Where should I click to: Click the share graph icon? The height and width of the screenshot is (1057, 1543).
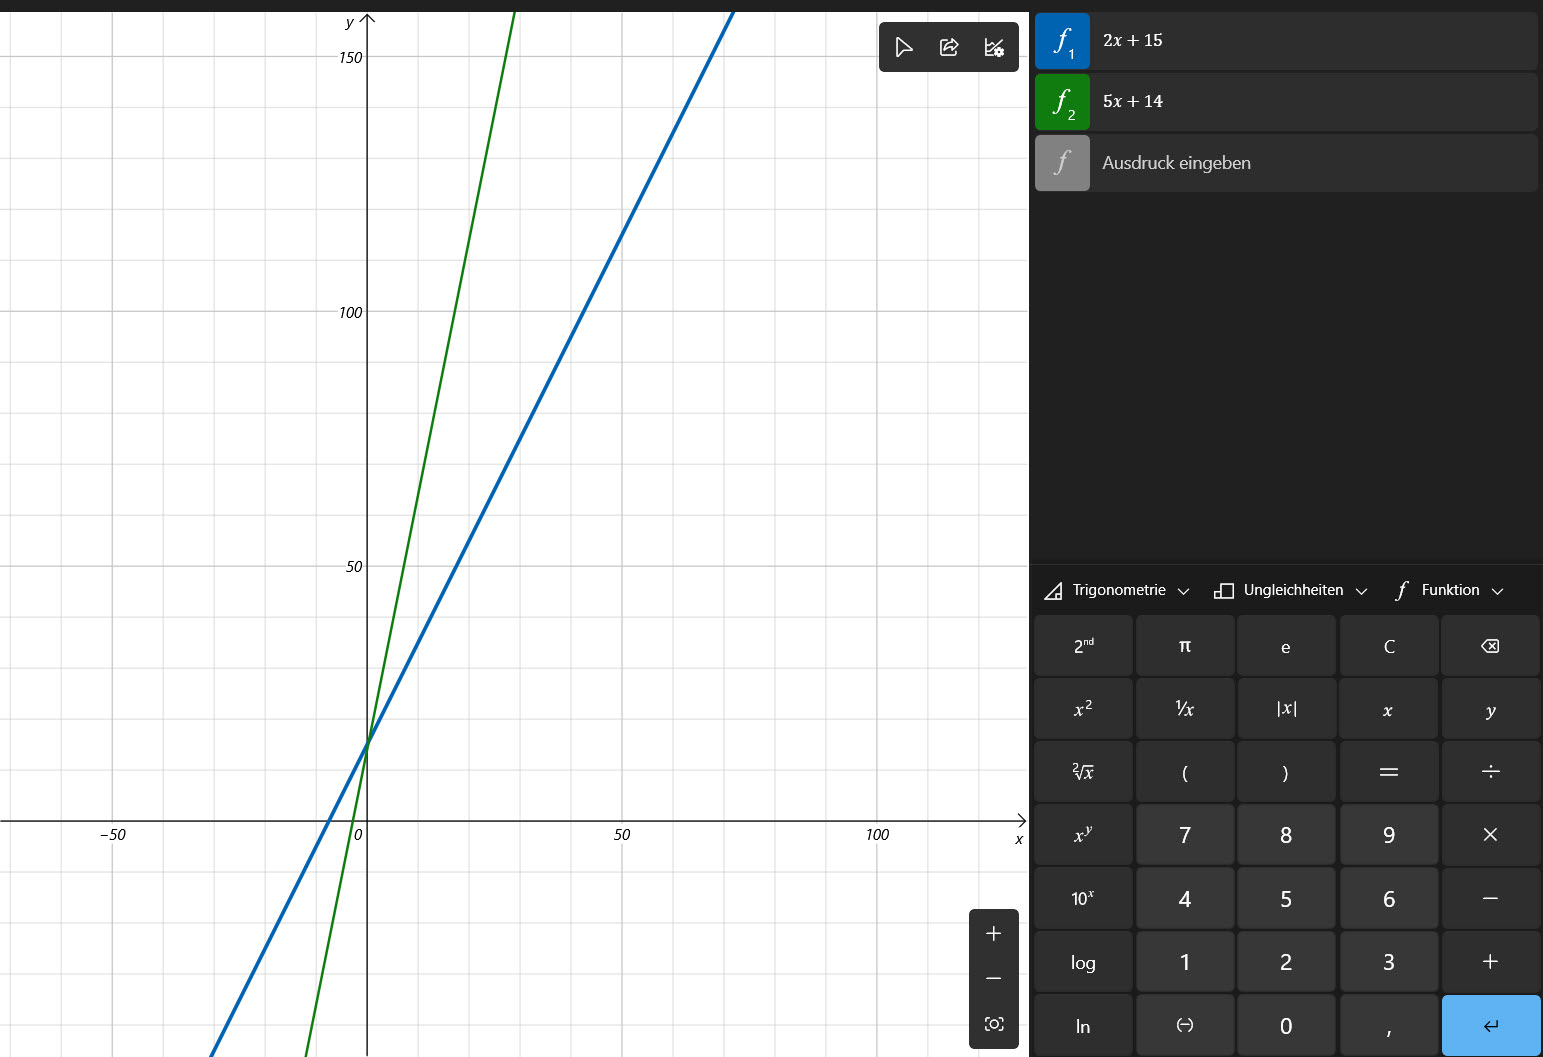949,47
